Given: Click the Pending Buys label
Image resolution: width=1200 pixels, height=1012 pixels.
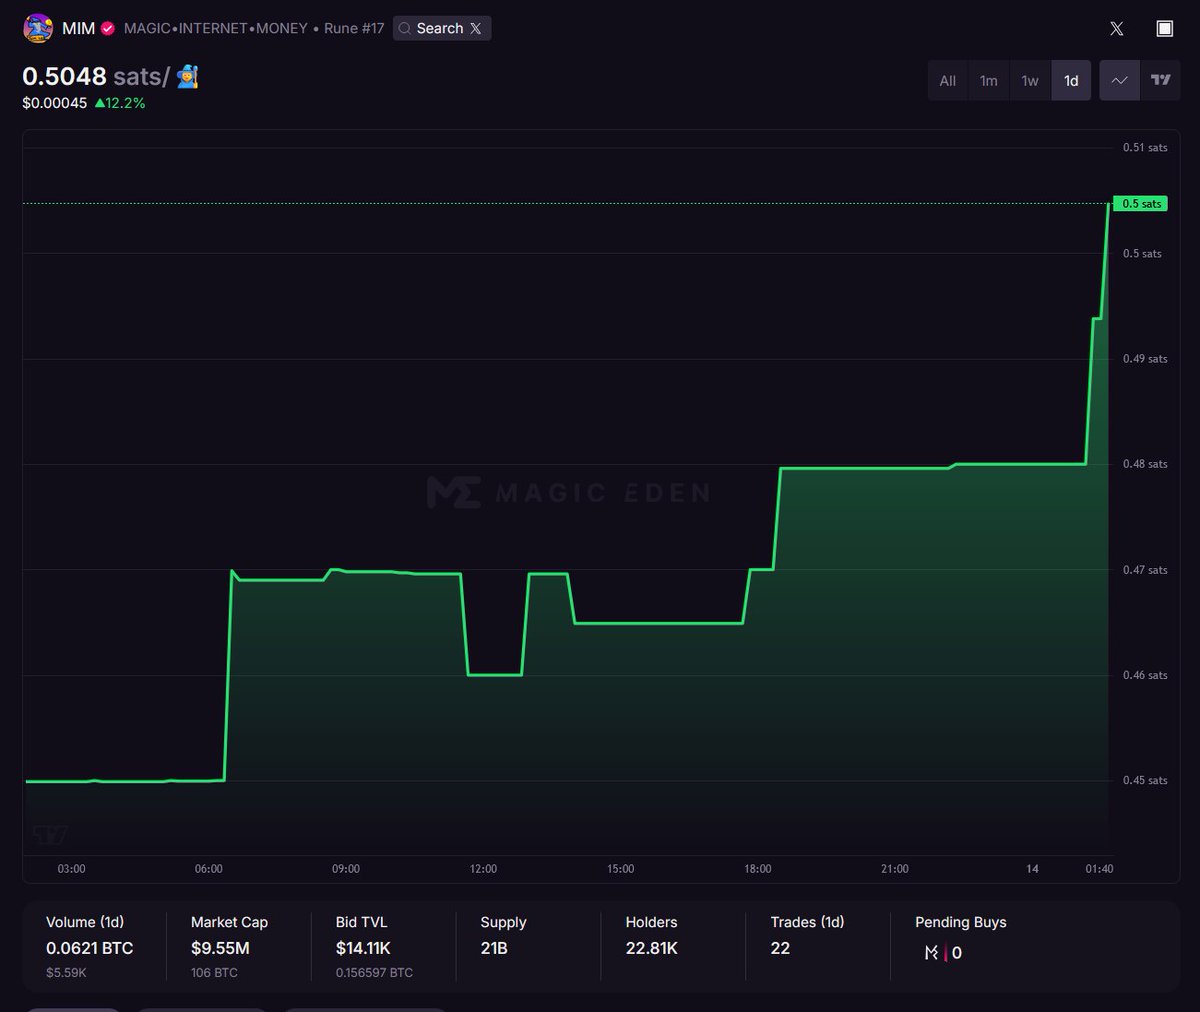Looking at the screenshot, I should (x=961, y=922).
